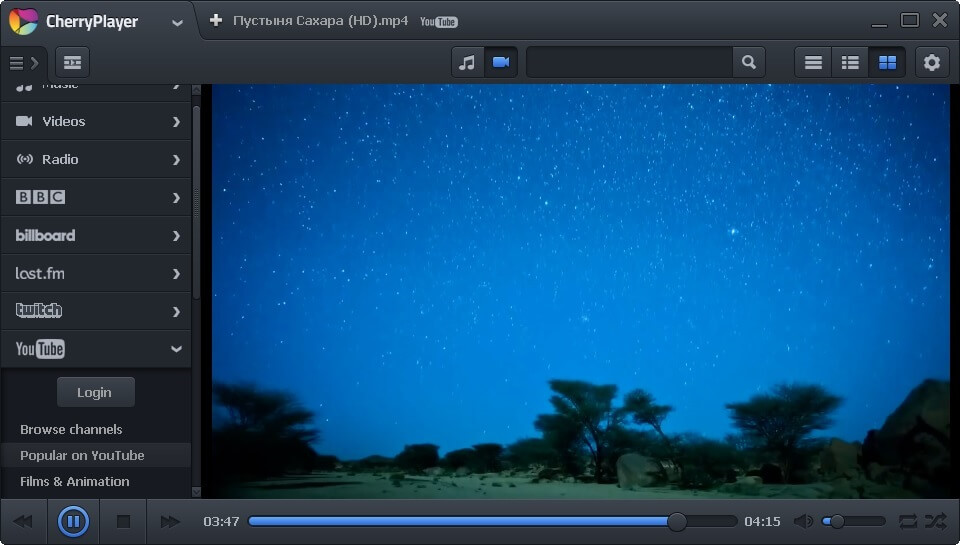The height and width of the screenshot is (545, 960).
Task: Select the Films & Animation category
Action: [74, 481]
